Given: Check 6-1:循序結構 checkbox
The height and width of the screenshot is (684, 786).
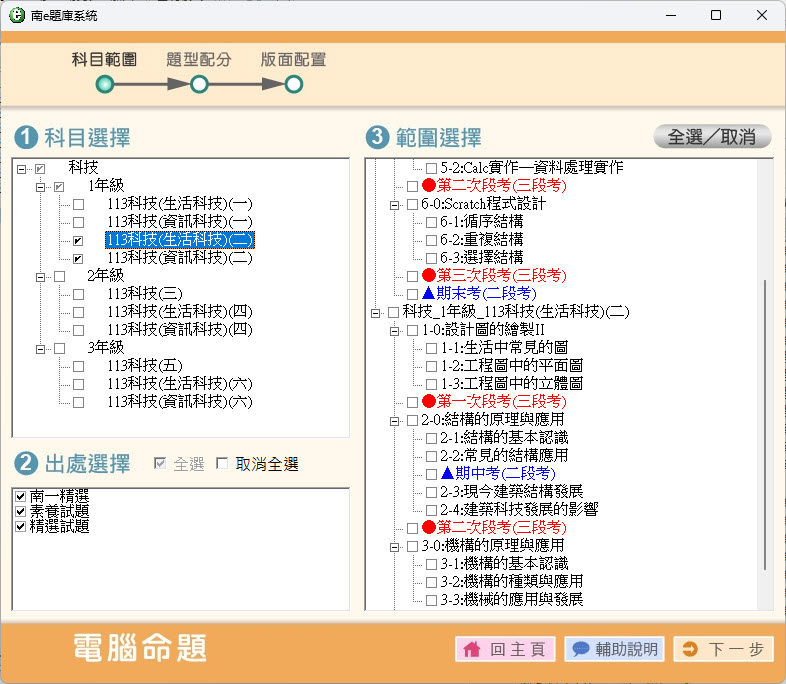Looking at the screenshot, I should click(431, 222).
